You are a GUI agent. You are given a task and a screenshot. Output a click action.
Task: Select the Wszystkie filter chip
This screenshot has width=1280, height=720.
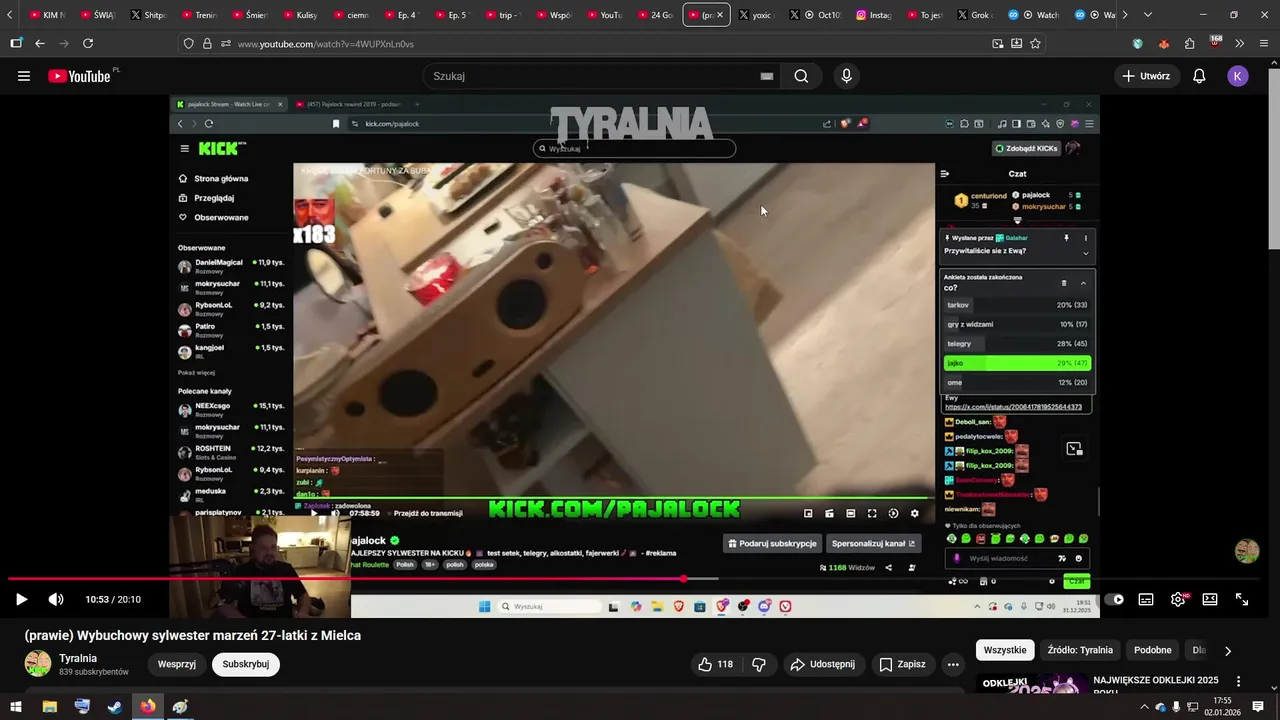pyautogui.click(x=1005, y=650)
